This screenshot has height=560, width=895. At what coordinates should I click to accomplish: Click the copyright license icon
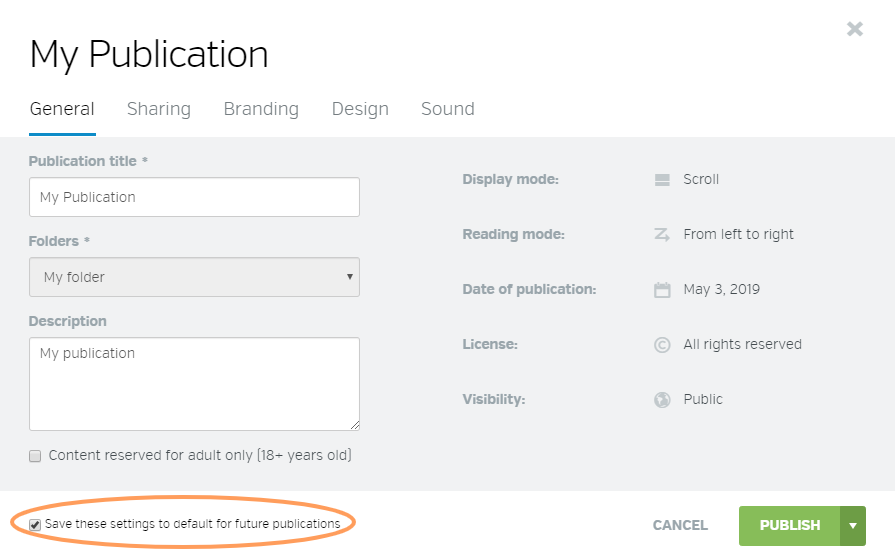tap(661, 345)
